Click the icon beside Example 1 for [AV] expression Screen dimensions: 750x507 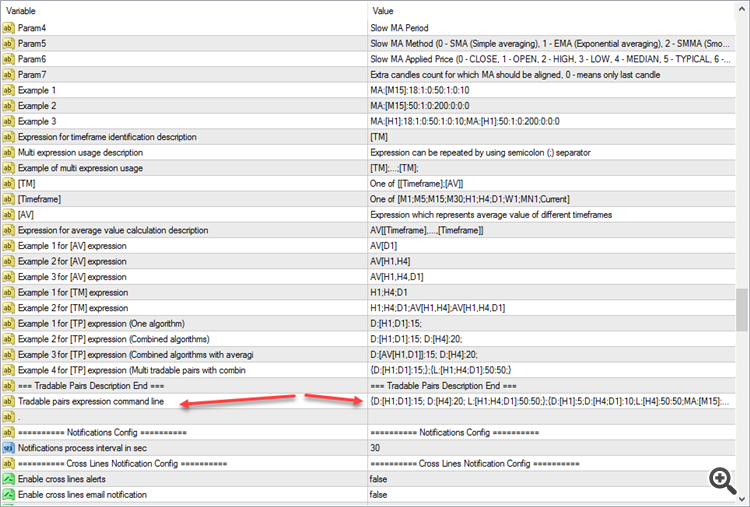point(8,246)
